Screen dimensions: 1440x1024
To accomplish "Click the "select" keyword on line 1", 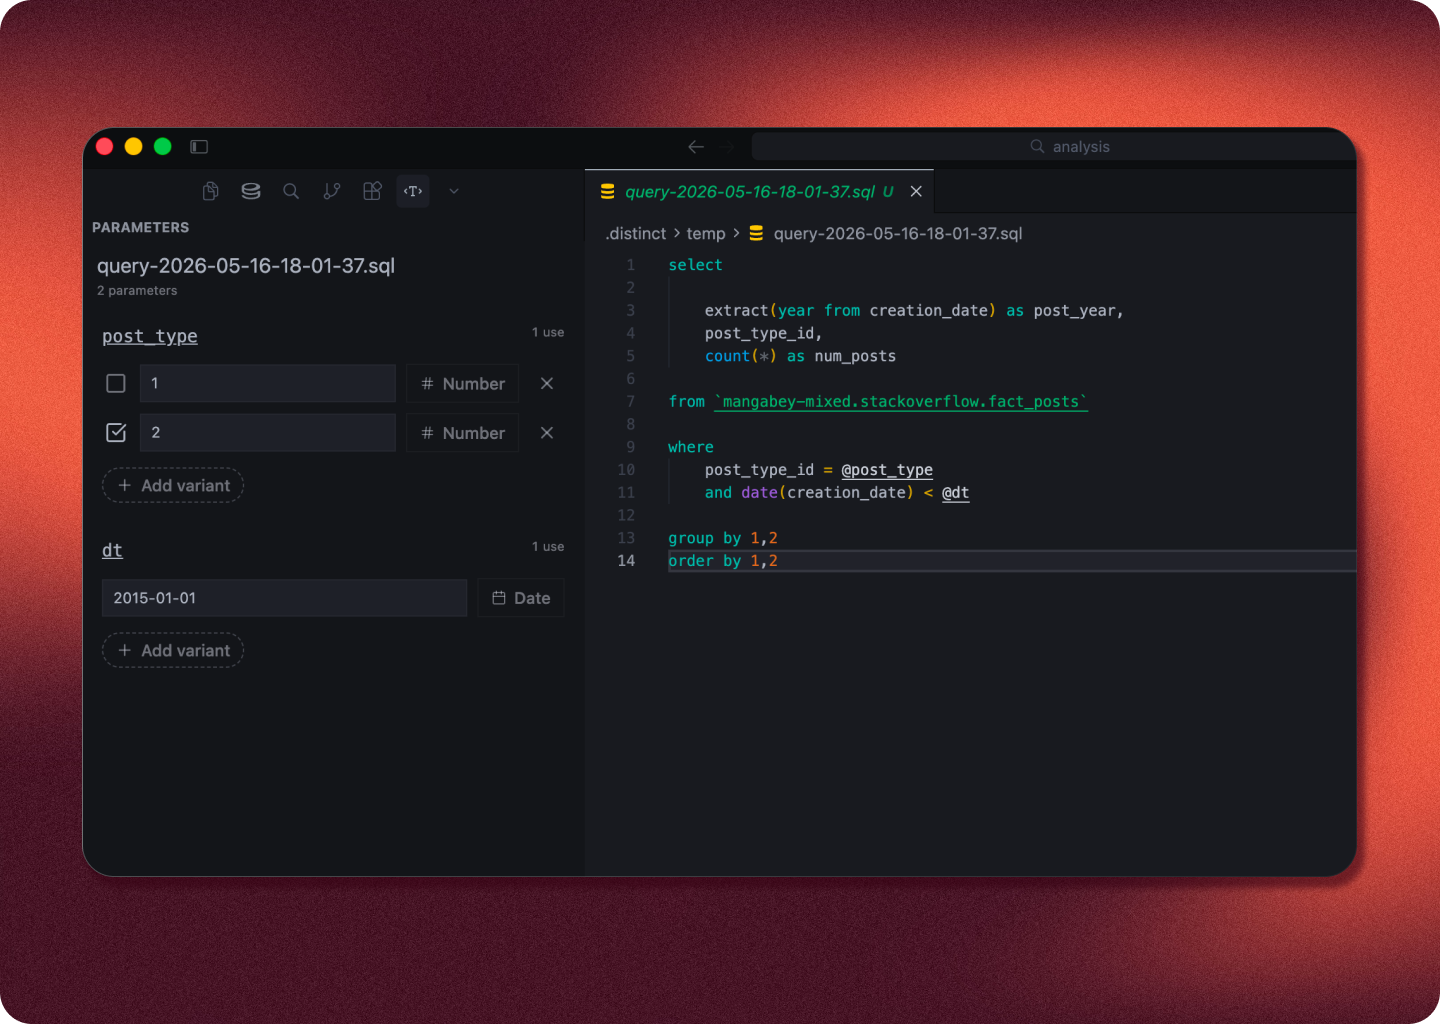I will pyautogui.click(x=695, y=265).
